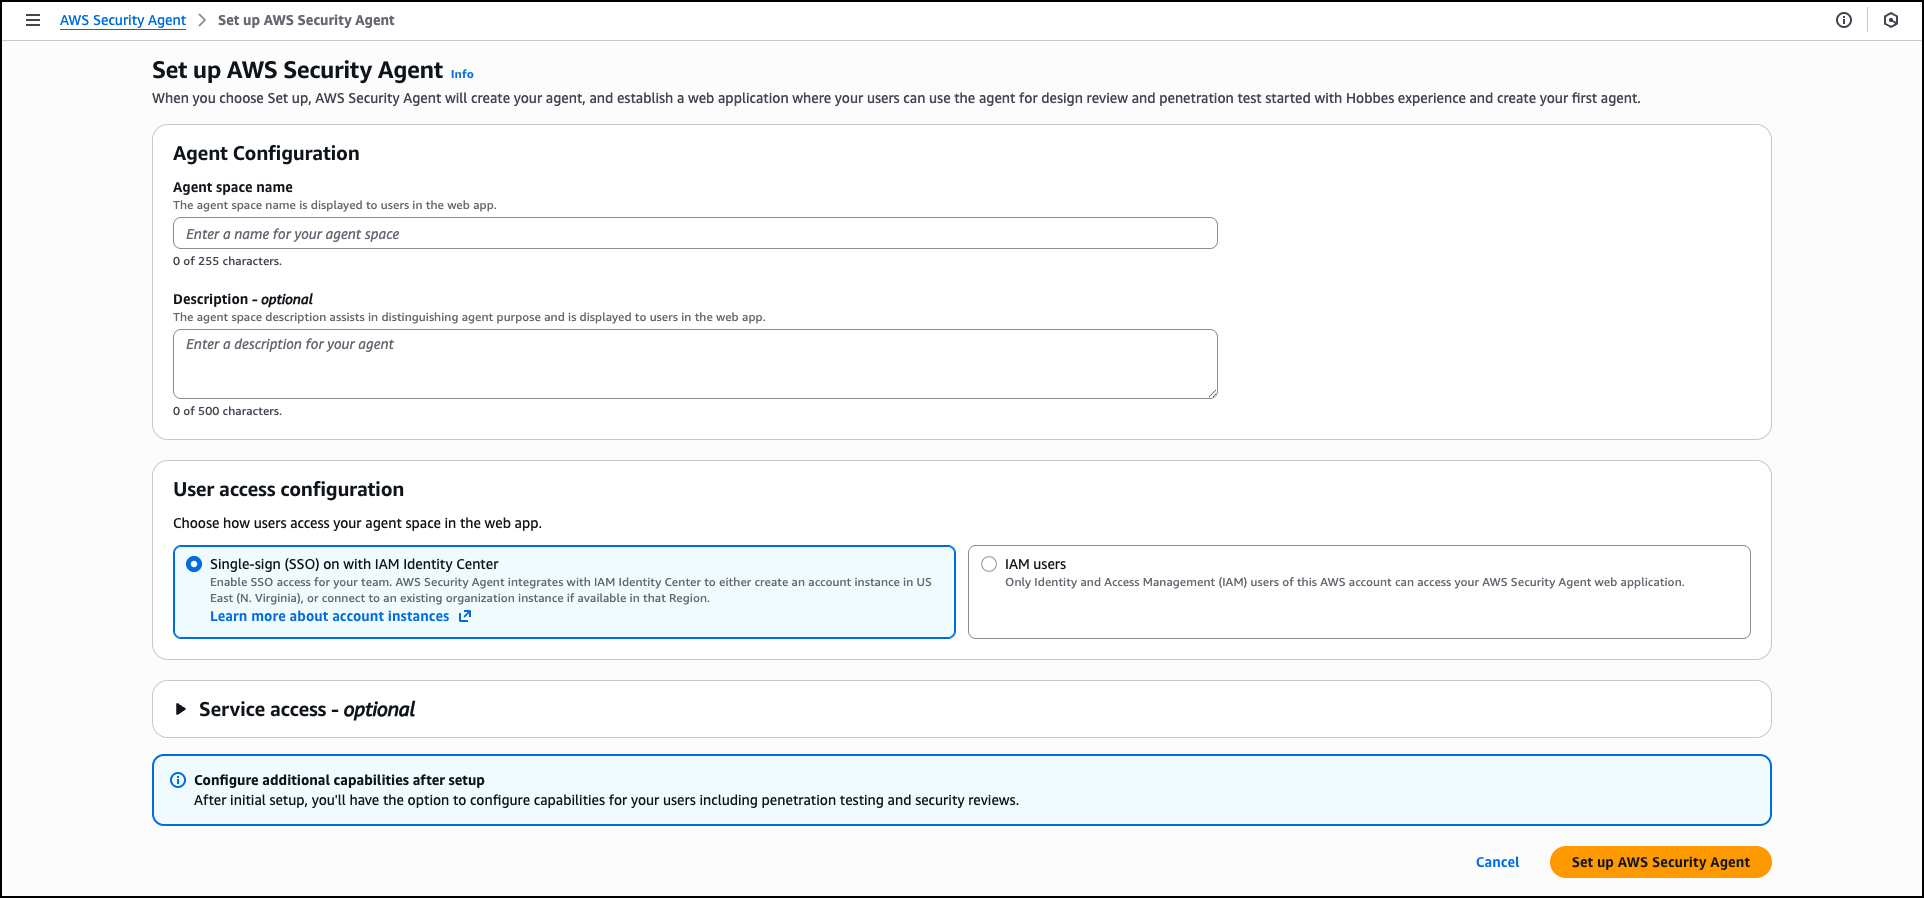1924x898 pixels.
Task: Click the info icon in the Configure additional capabilities alert
Action: (178, 780)
